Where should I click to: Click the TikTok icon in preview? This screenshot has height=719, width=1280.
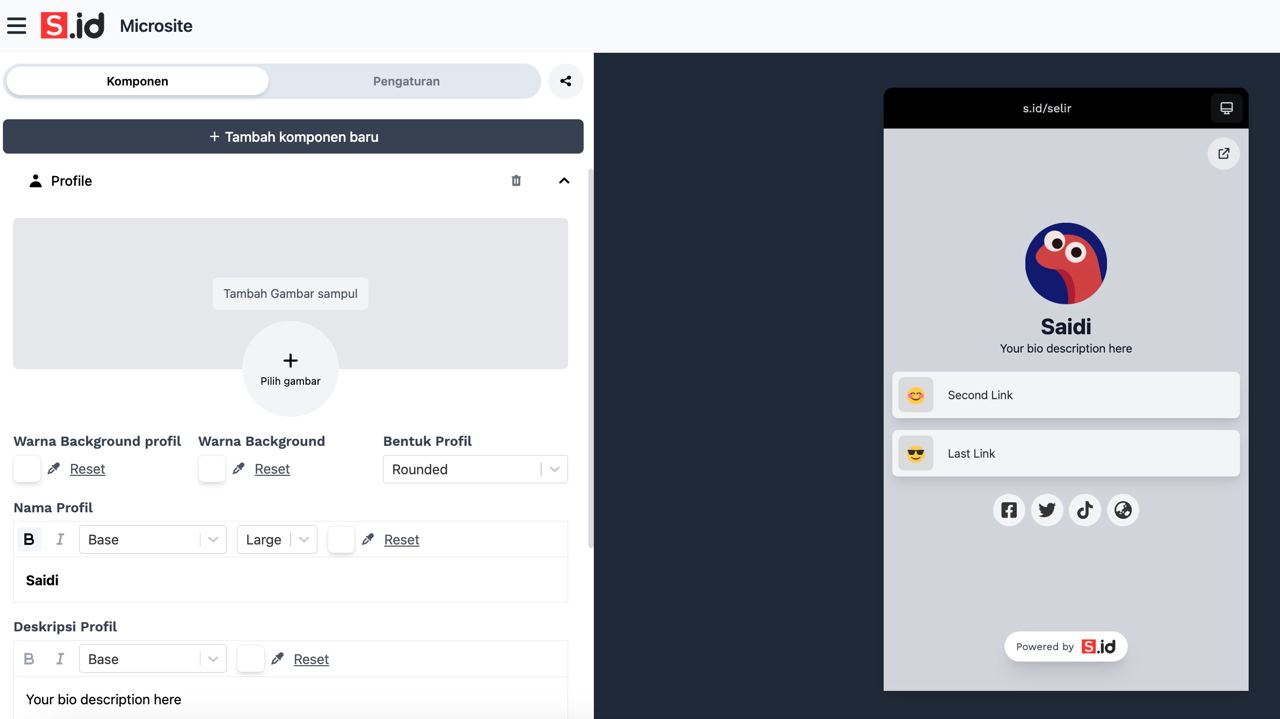(x=1085, y=510)
